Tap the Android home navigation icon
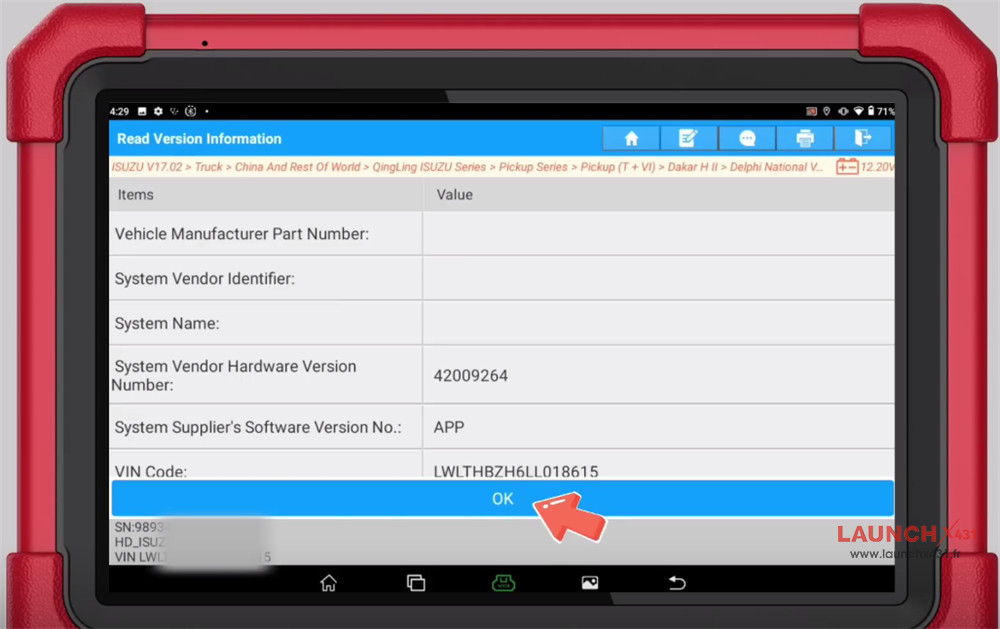 coord(328,582)
